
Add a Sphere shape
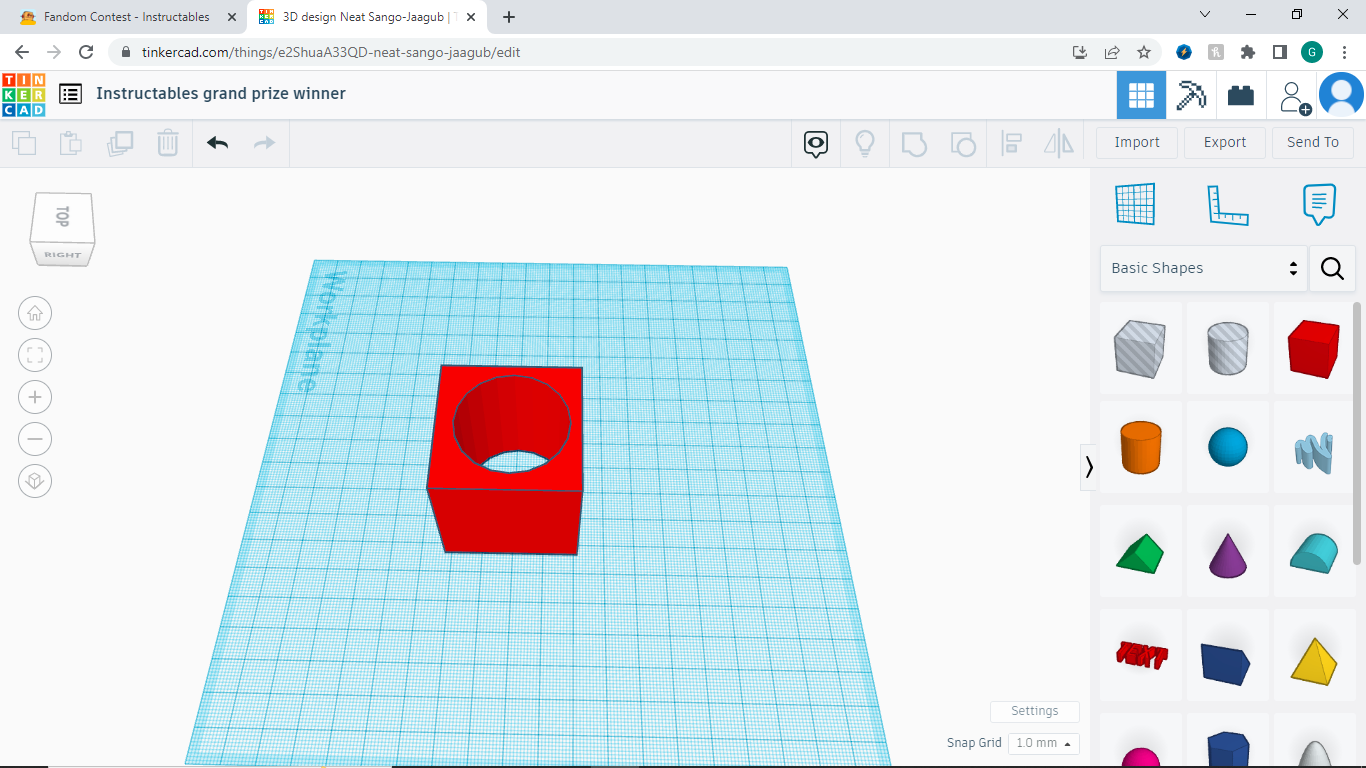1227,447
